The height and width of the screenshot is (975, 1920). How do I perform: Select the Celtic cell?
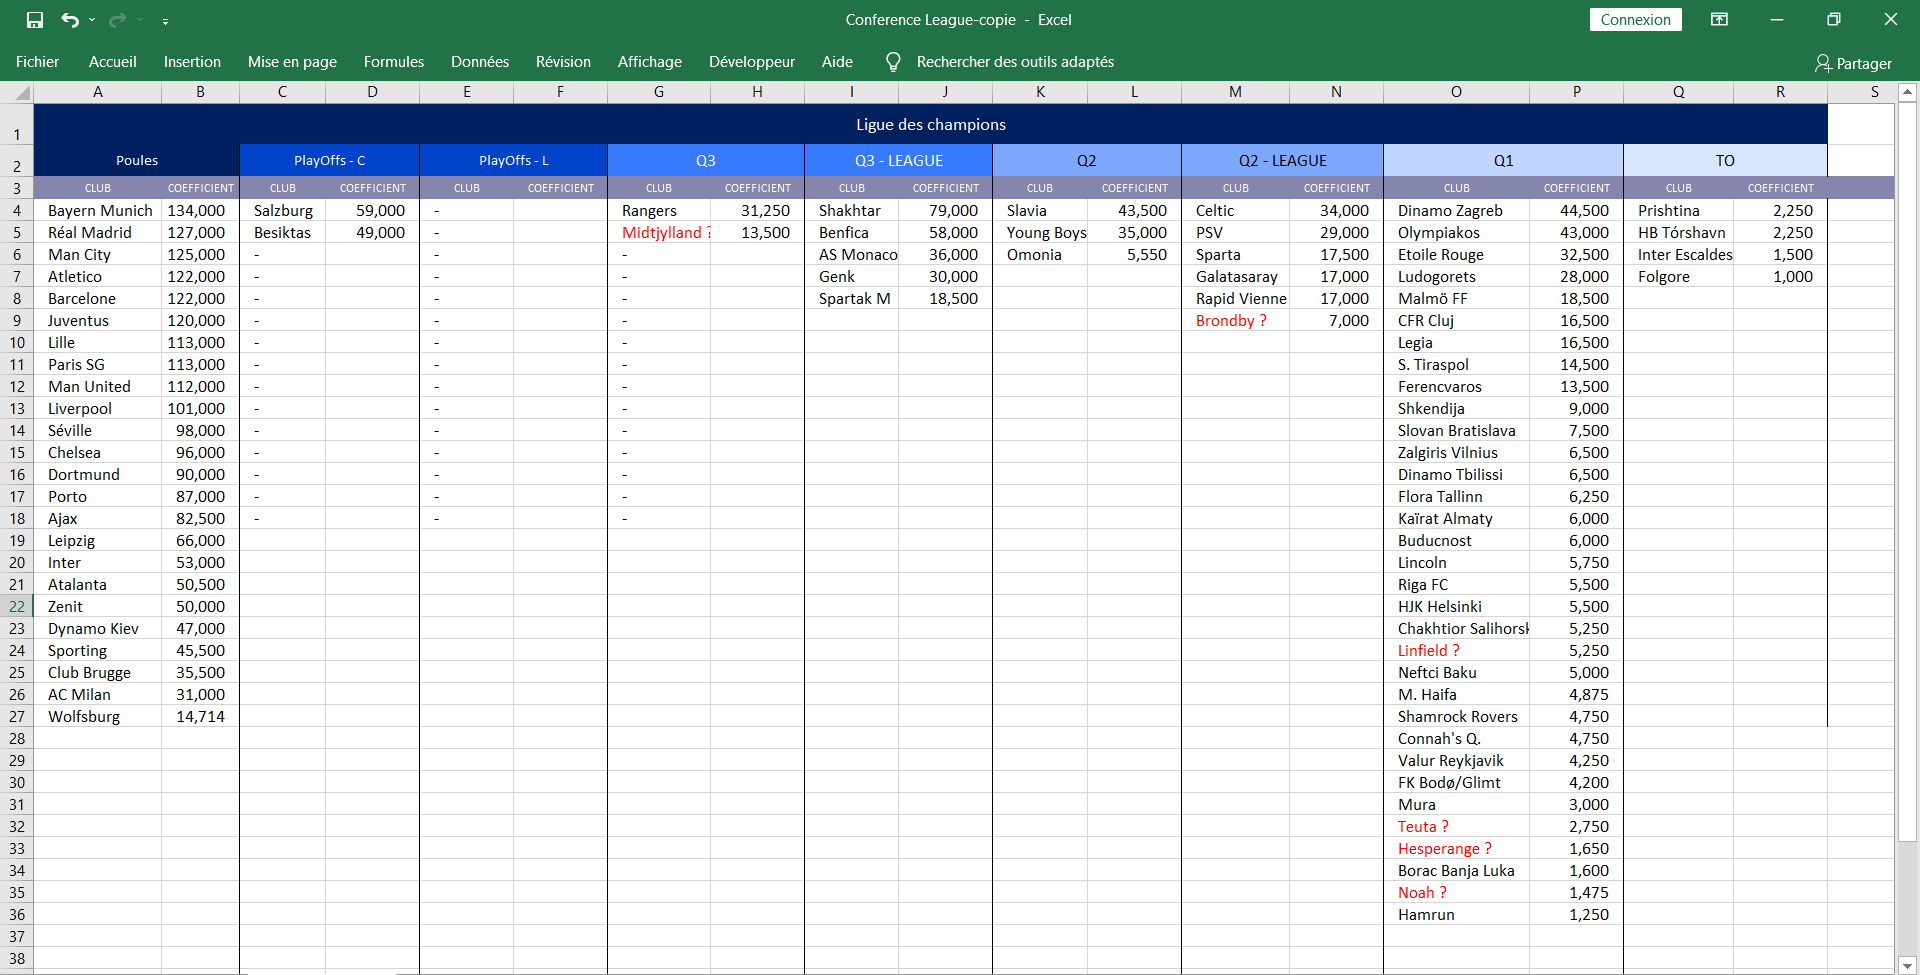(x=1236, y=211)
